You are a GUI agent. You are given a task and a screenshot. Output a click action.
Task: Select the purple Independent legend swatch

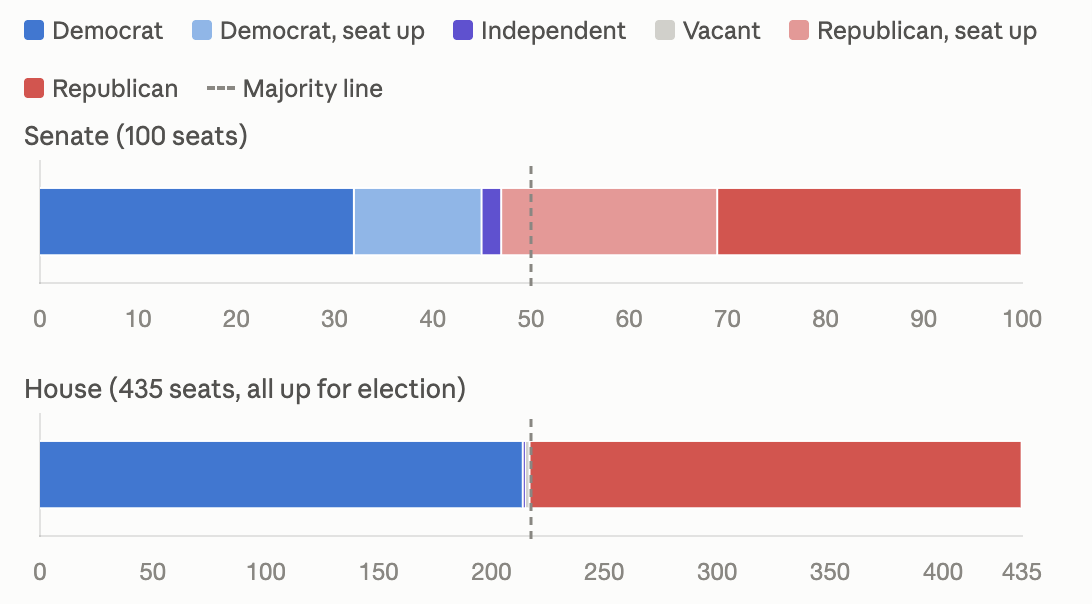pos(463,31)
